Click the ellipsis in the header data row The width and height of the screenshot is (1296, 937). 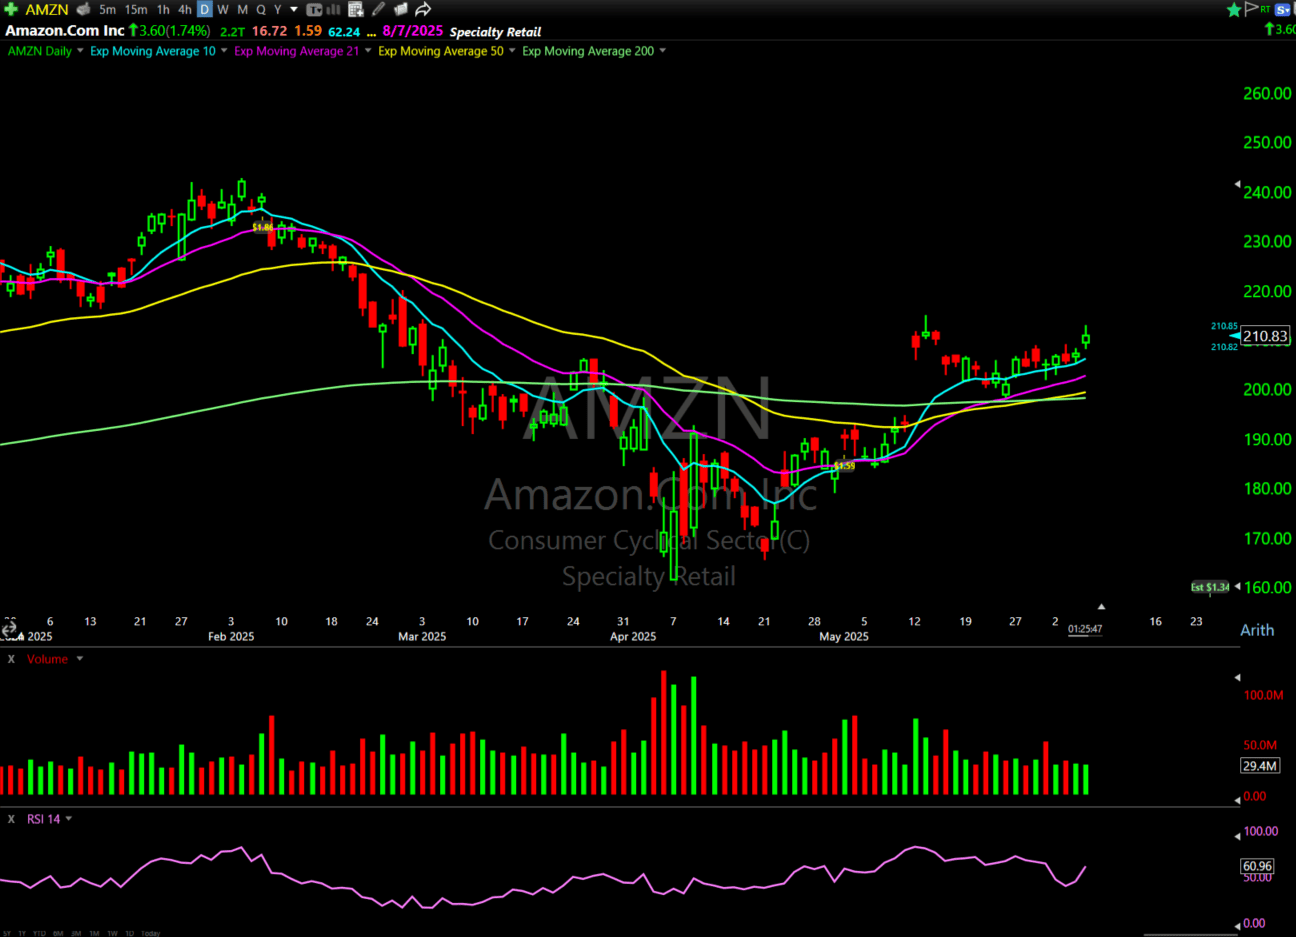tap(371, 34)
